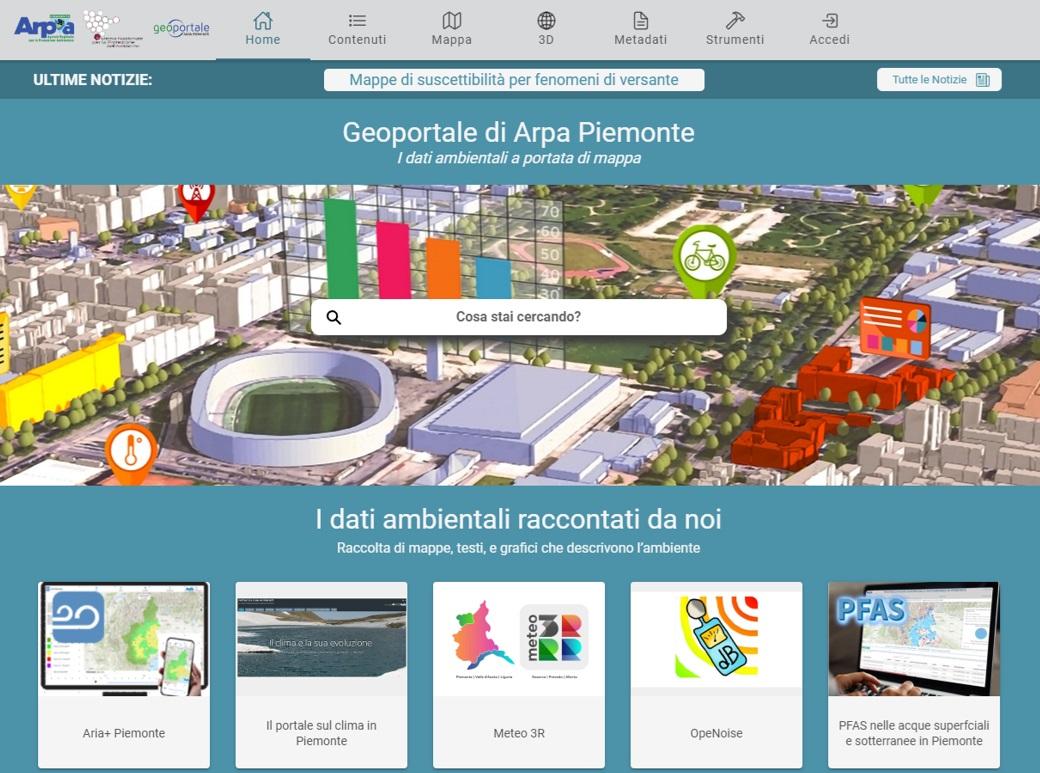Open Strumenti hammer tools
The height and width of the screenshot is (773, 1040).
pyautogui.click(x=735, y=21)
